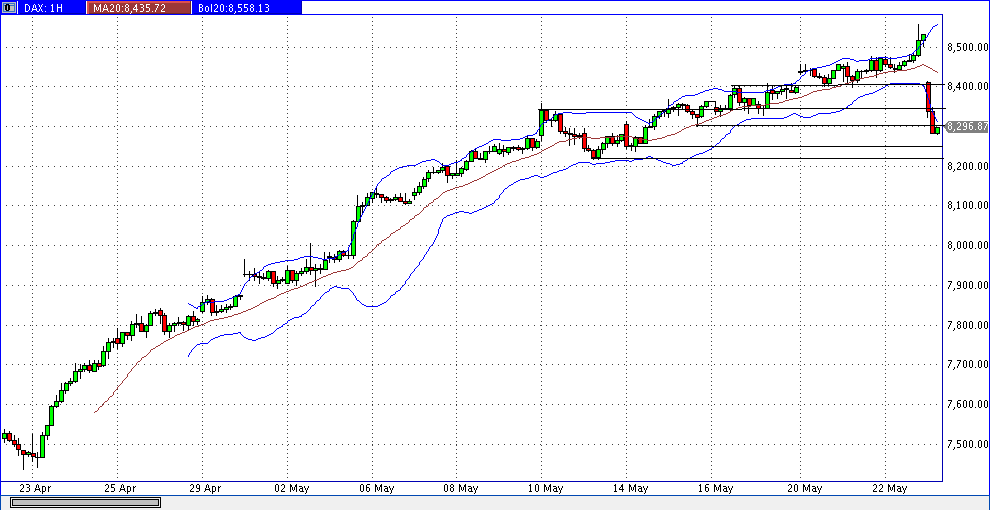Click the current price tag 8,296.87
This screenshot has height=510, width=990.
[967, 126]
